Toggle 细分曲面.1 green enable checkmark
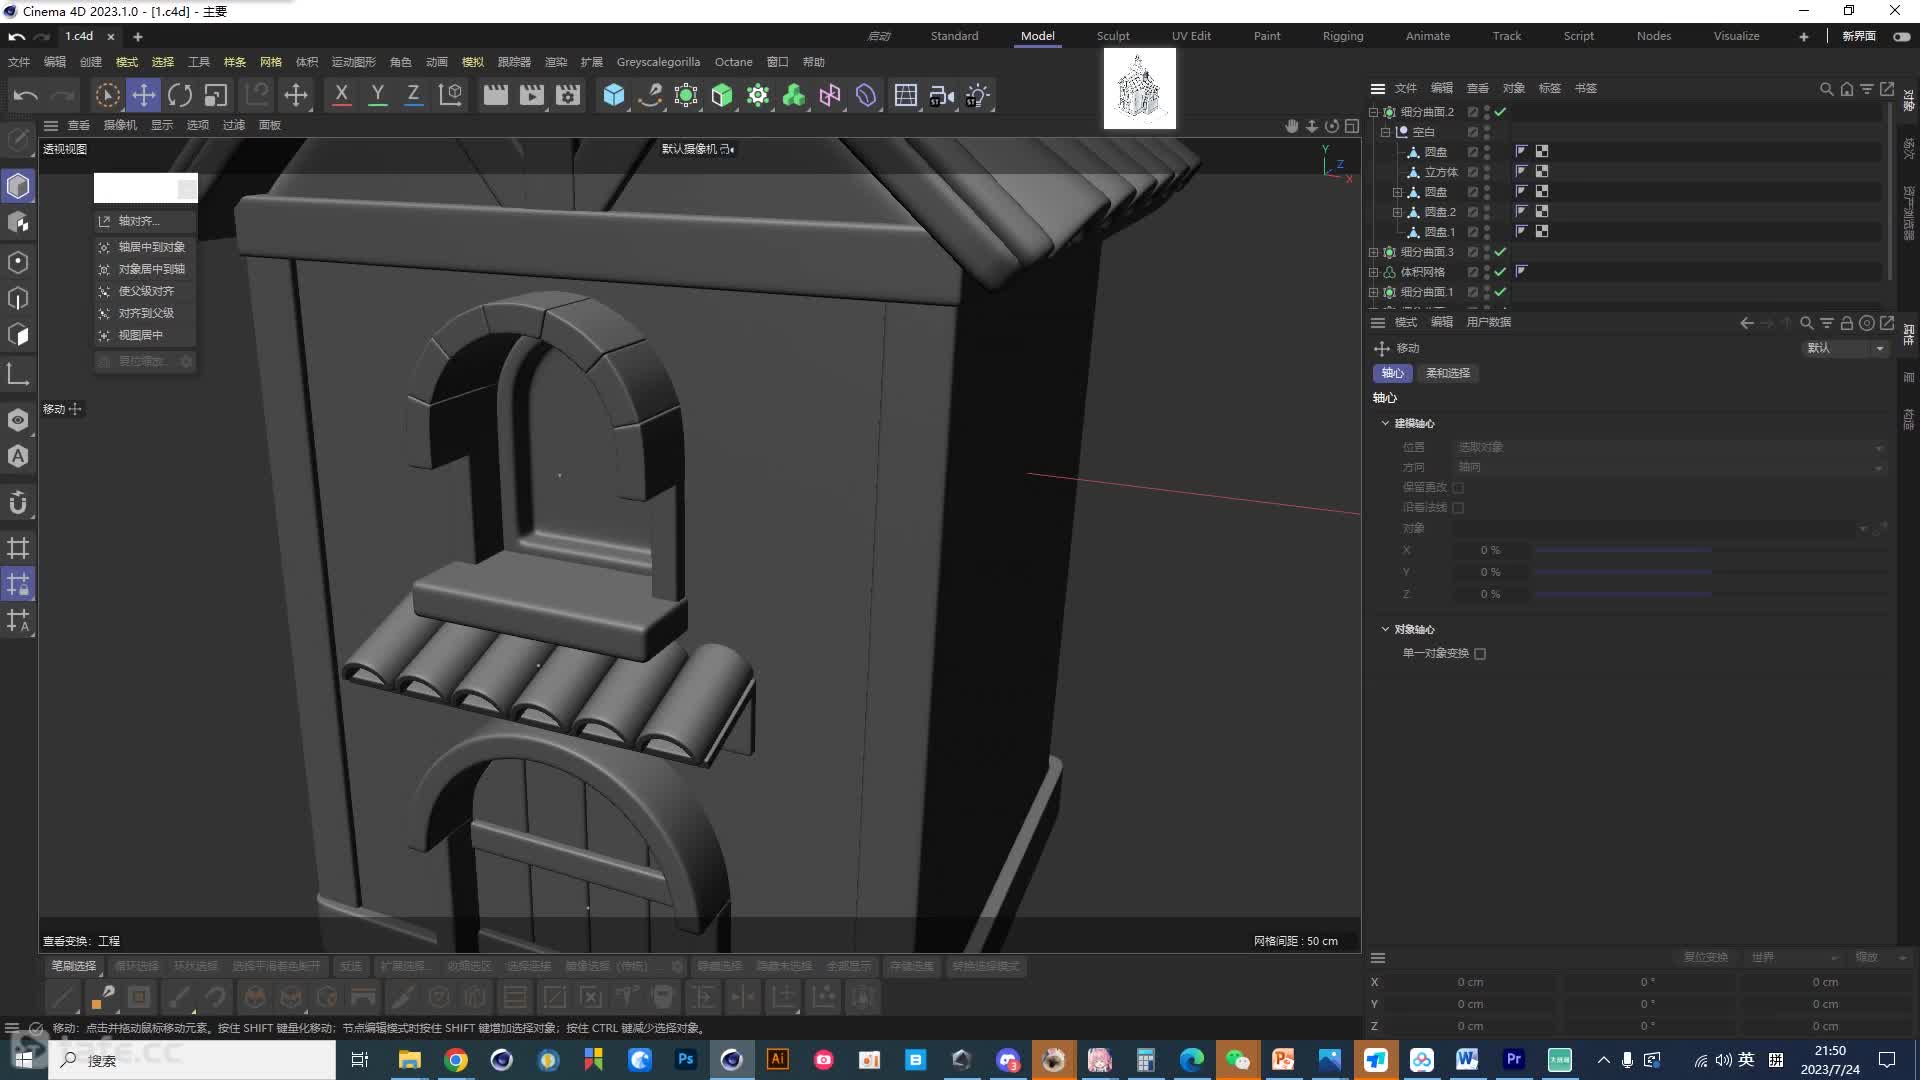Screen dimensions: 1920x1080 tap(1500, 292)
